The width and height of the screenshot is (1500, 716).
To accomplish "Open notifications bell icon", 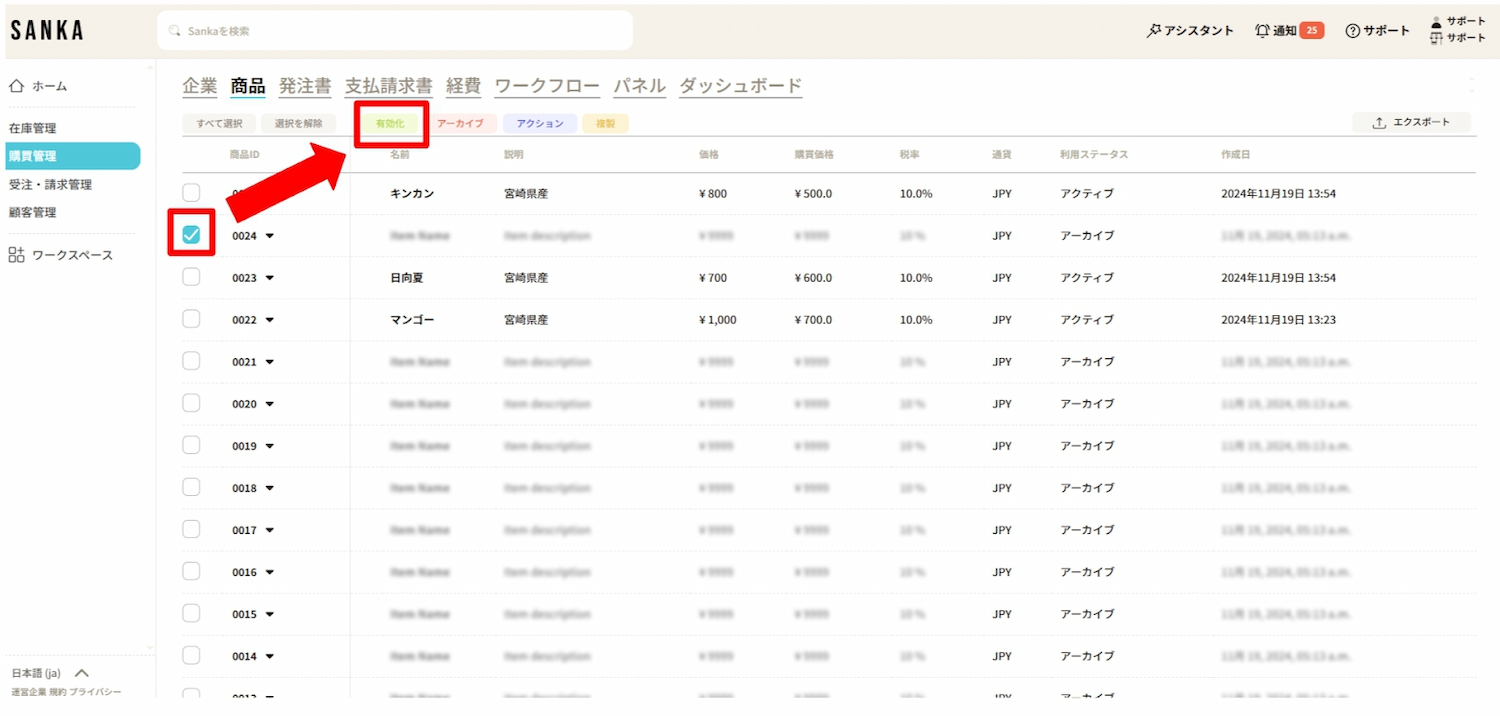I will pyautogui.click(x=1262, y=31).
